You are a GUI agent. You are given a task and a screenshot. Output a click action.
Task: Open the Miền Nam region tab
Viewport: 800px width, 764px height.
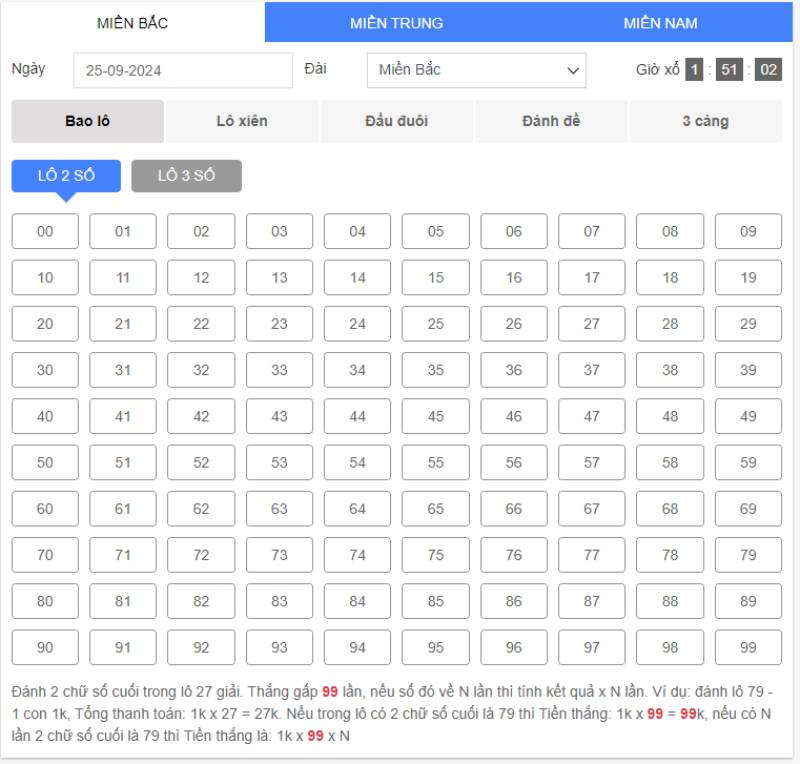click(660, 23)
